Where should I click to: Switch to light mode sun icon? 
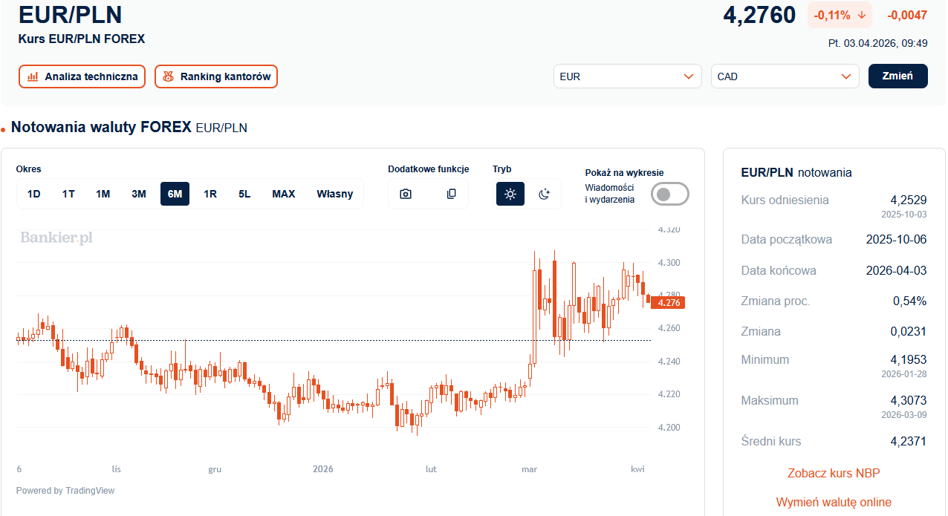tap(510, 194)
